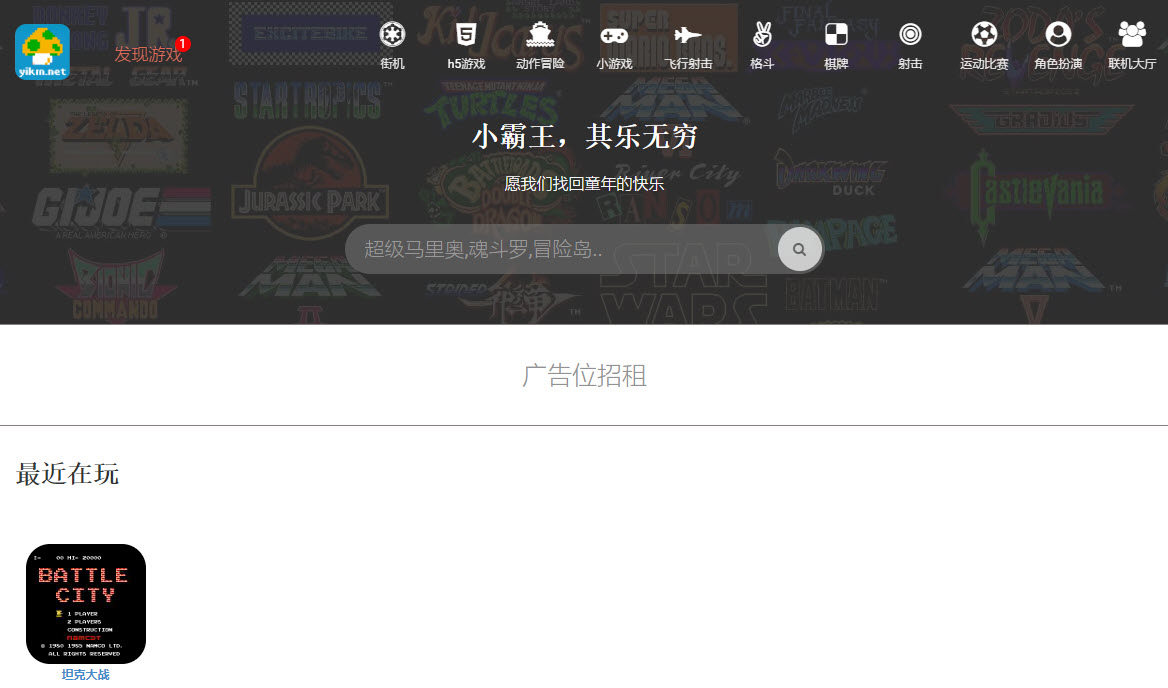Open the 射击 shooting target icon

[909, 42]
